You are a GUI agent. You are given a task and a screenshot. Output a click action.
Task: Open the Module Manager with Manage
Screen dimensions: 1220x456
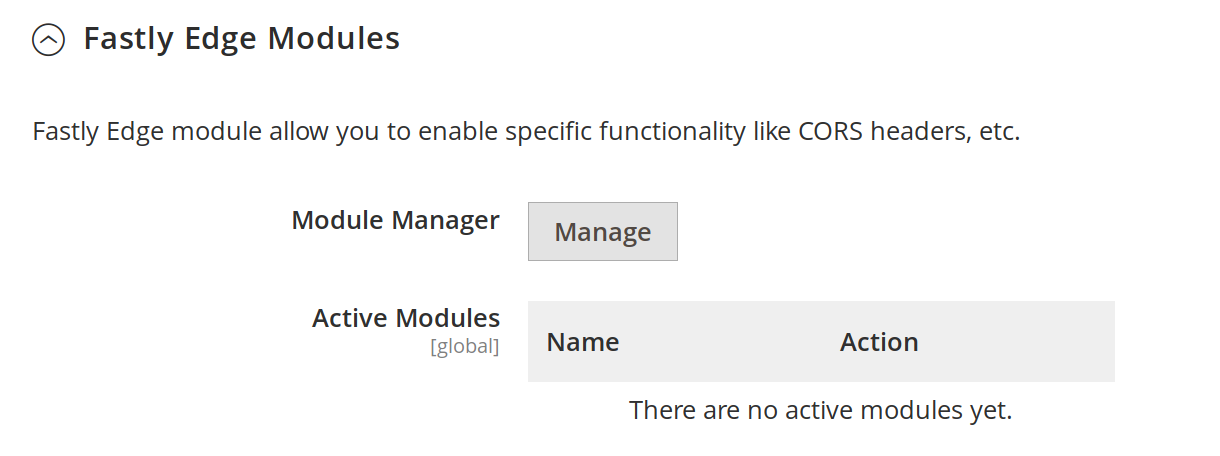(602, 232)
